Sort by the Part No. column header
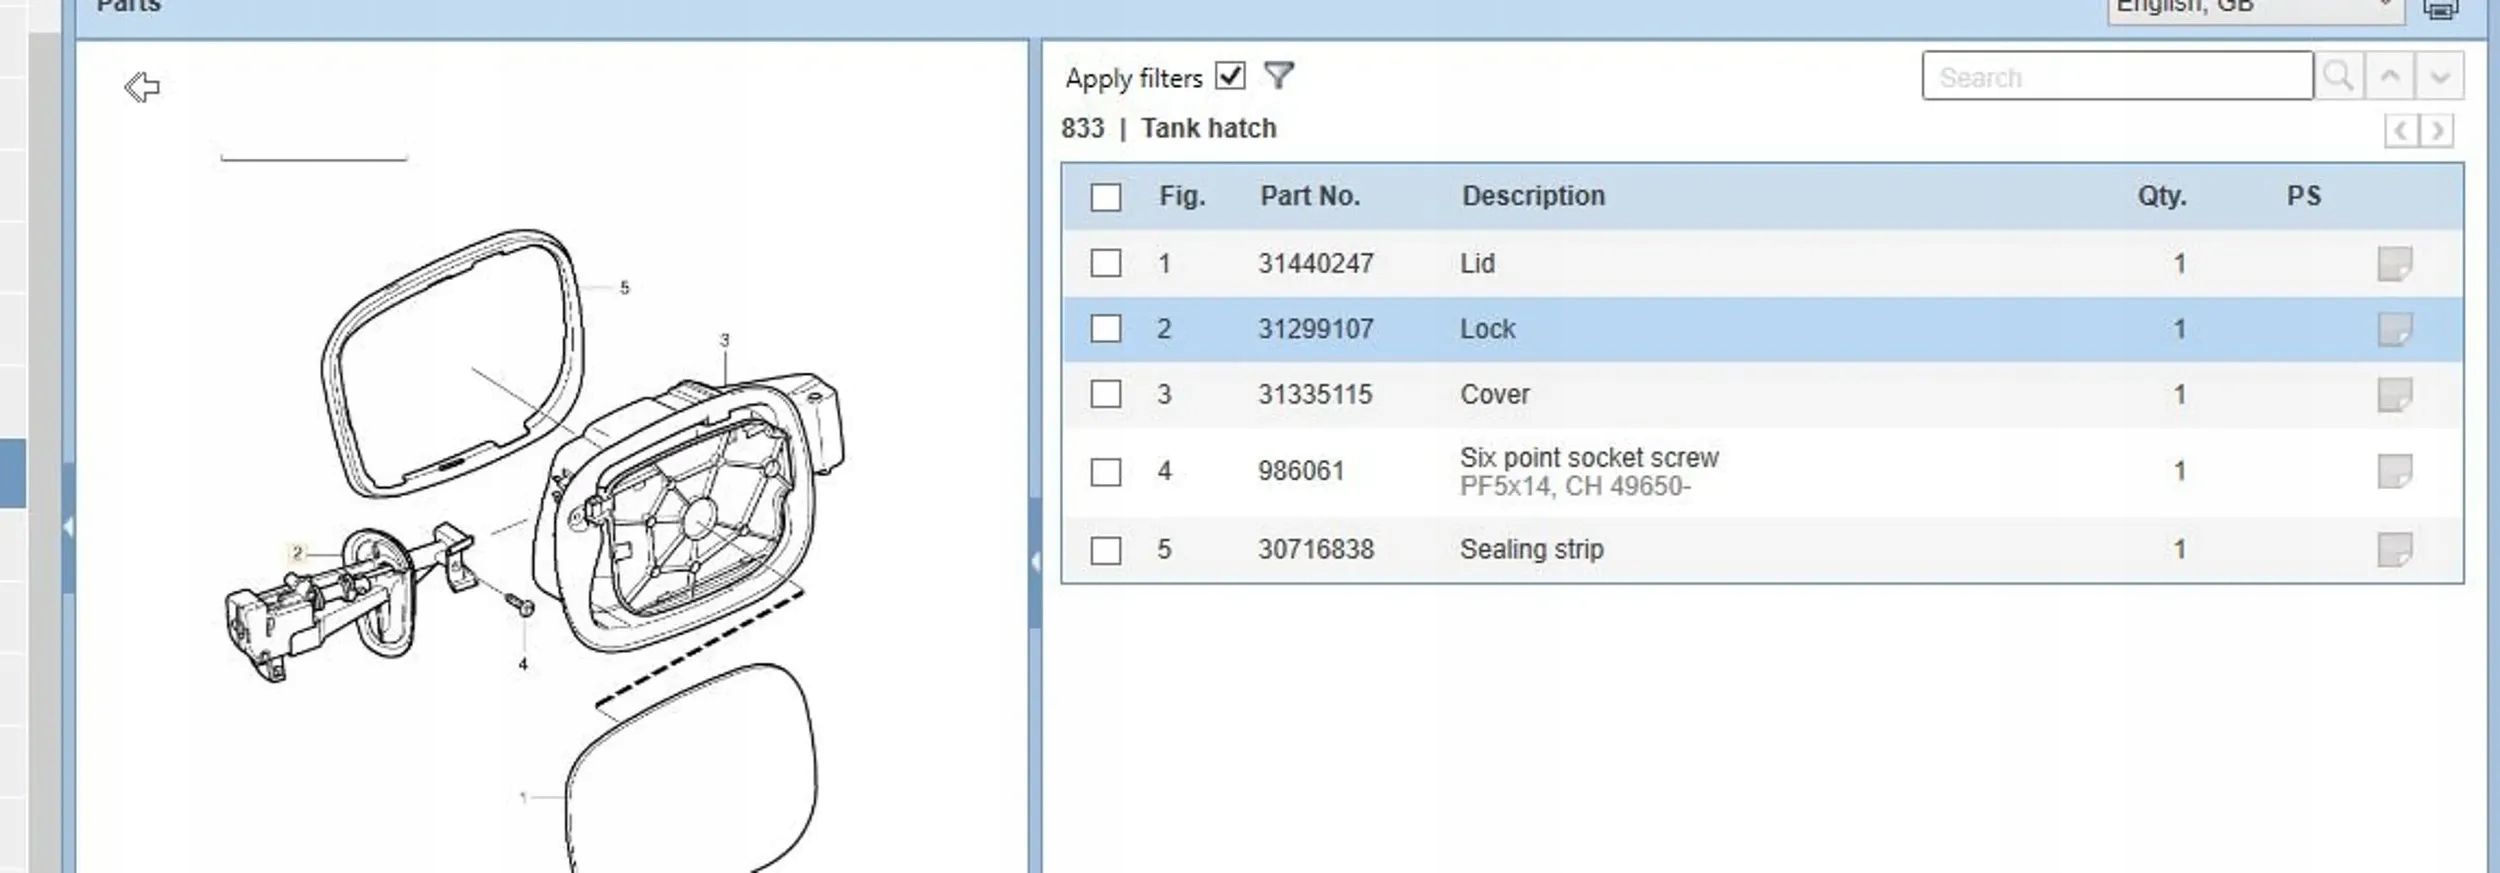The image size is (2500, 873). pyautogui.click(x=1310, y=196)
